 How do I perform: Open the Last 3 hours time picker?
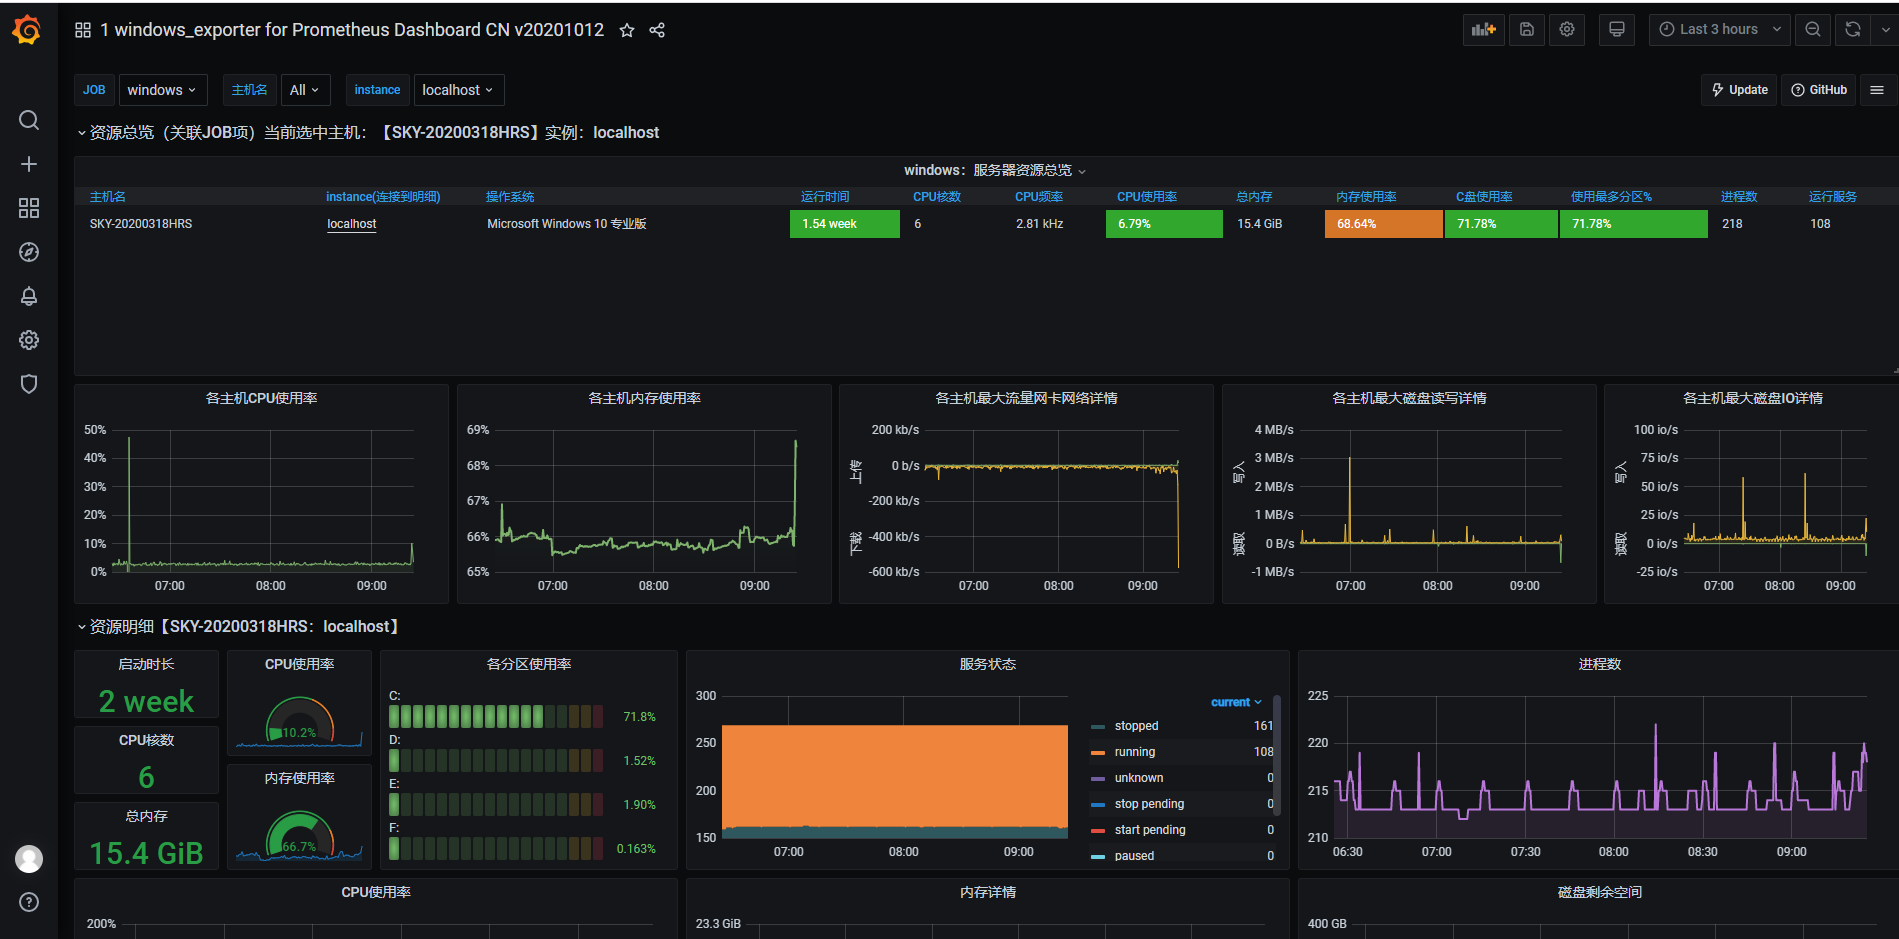click(x=1719, y=29)
